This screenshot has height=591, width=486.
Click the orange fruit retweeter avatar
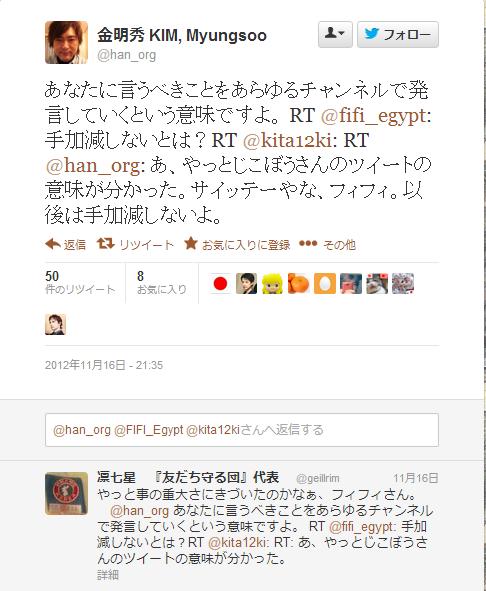[298, 283]
